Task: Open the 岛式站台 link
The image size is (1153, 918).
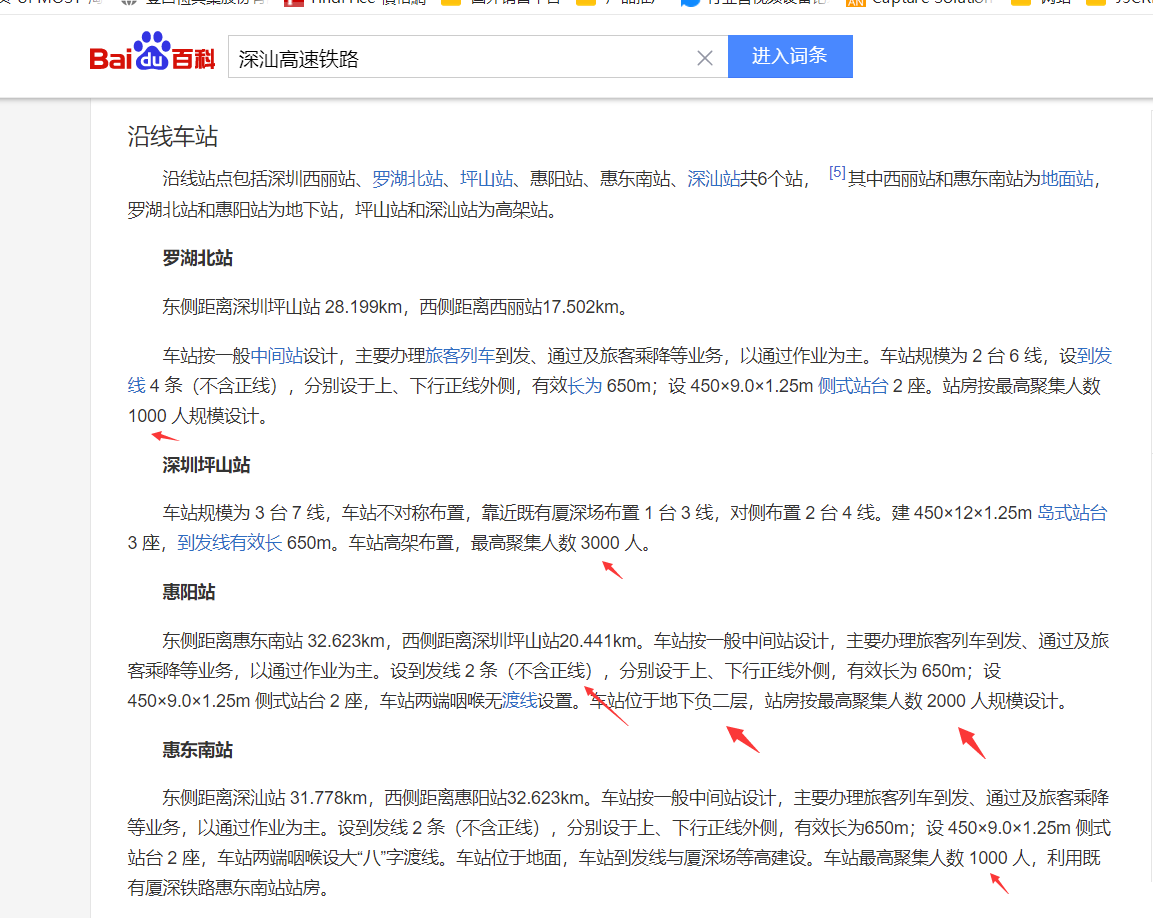Action: click(x=1072, y=513)
